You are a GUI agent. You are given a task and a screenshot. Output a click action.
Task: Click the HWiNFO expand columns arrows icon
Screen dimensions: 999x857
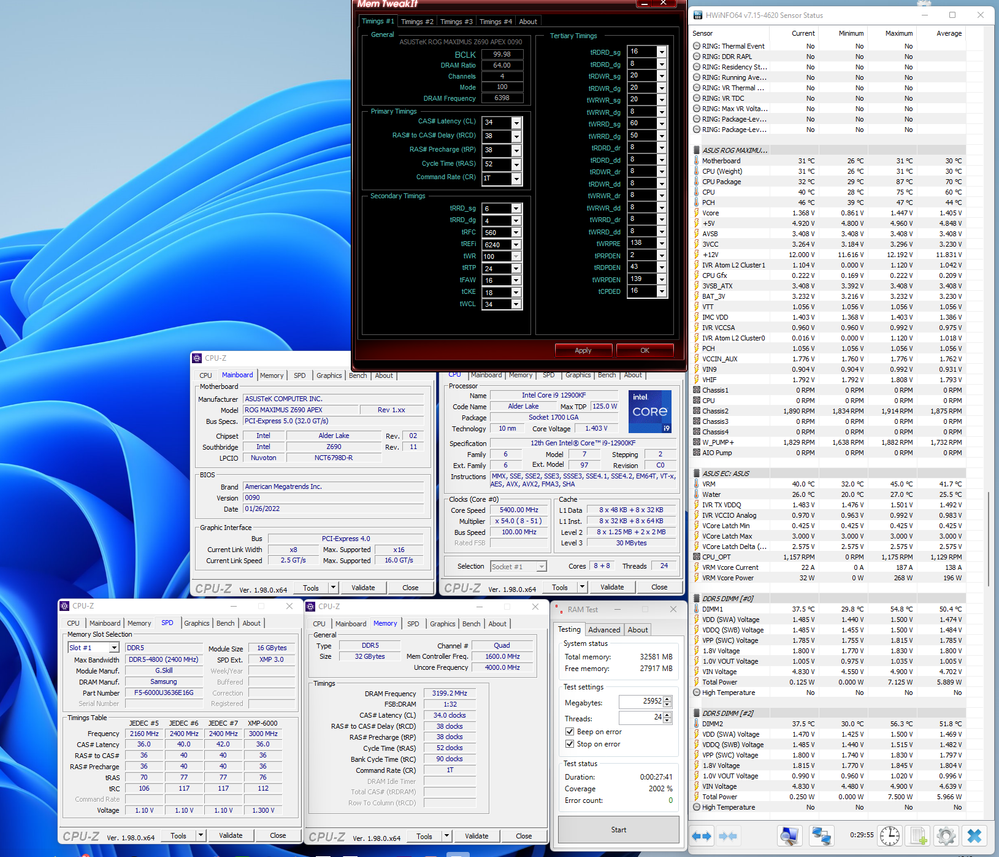pyautogui.click(x=701, y=835)
